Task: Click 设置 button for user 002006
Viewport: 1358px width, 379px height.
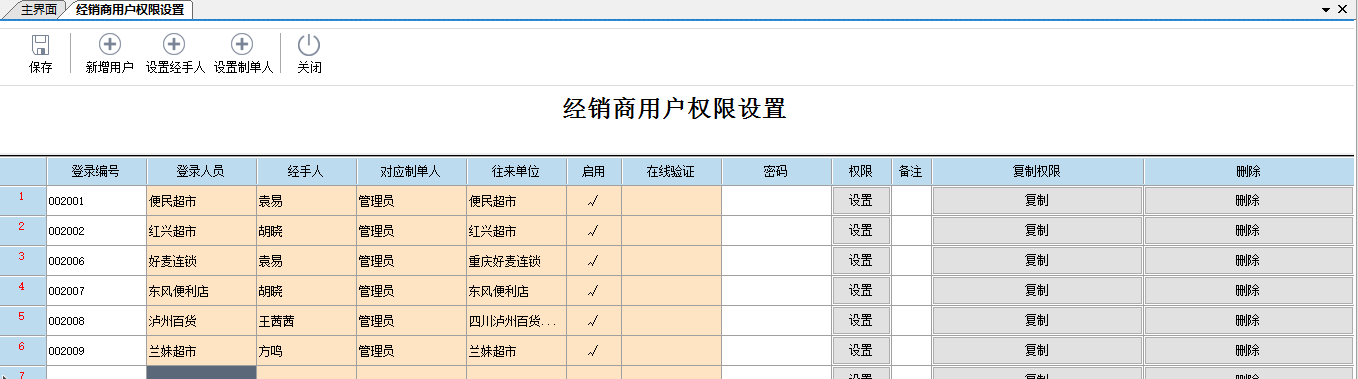Action: tap(861, 261)
